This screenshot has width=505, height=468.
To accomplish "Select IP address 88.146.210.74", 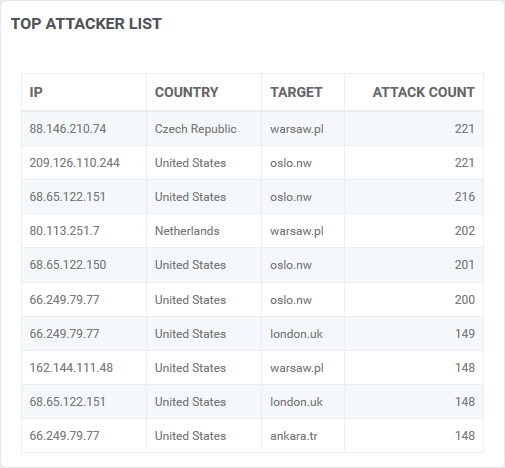I will coord(68,129).
